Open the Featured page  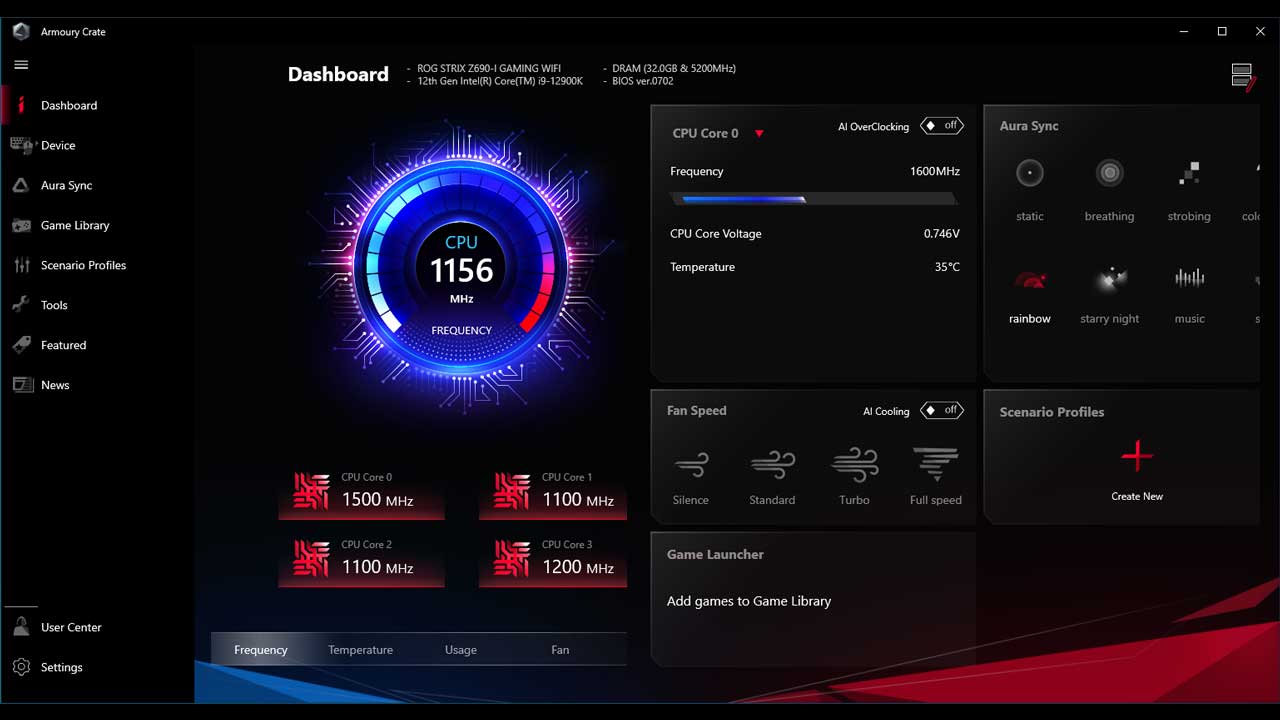(x=63, y=345)
